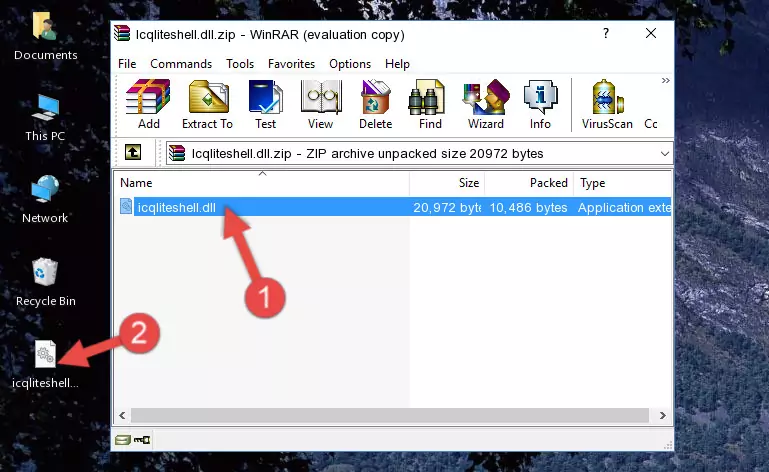Click the horizontal scrollbar thumb
The width and height of the screenshot is (769, 472).
390,416
